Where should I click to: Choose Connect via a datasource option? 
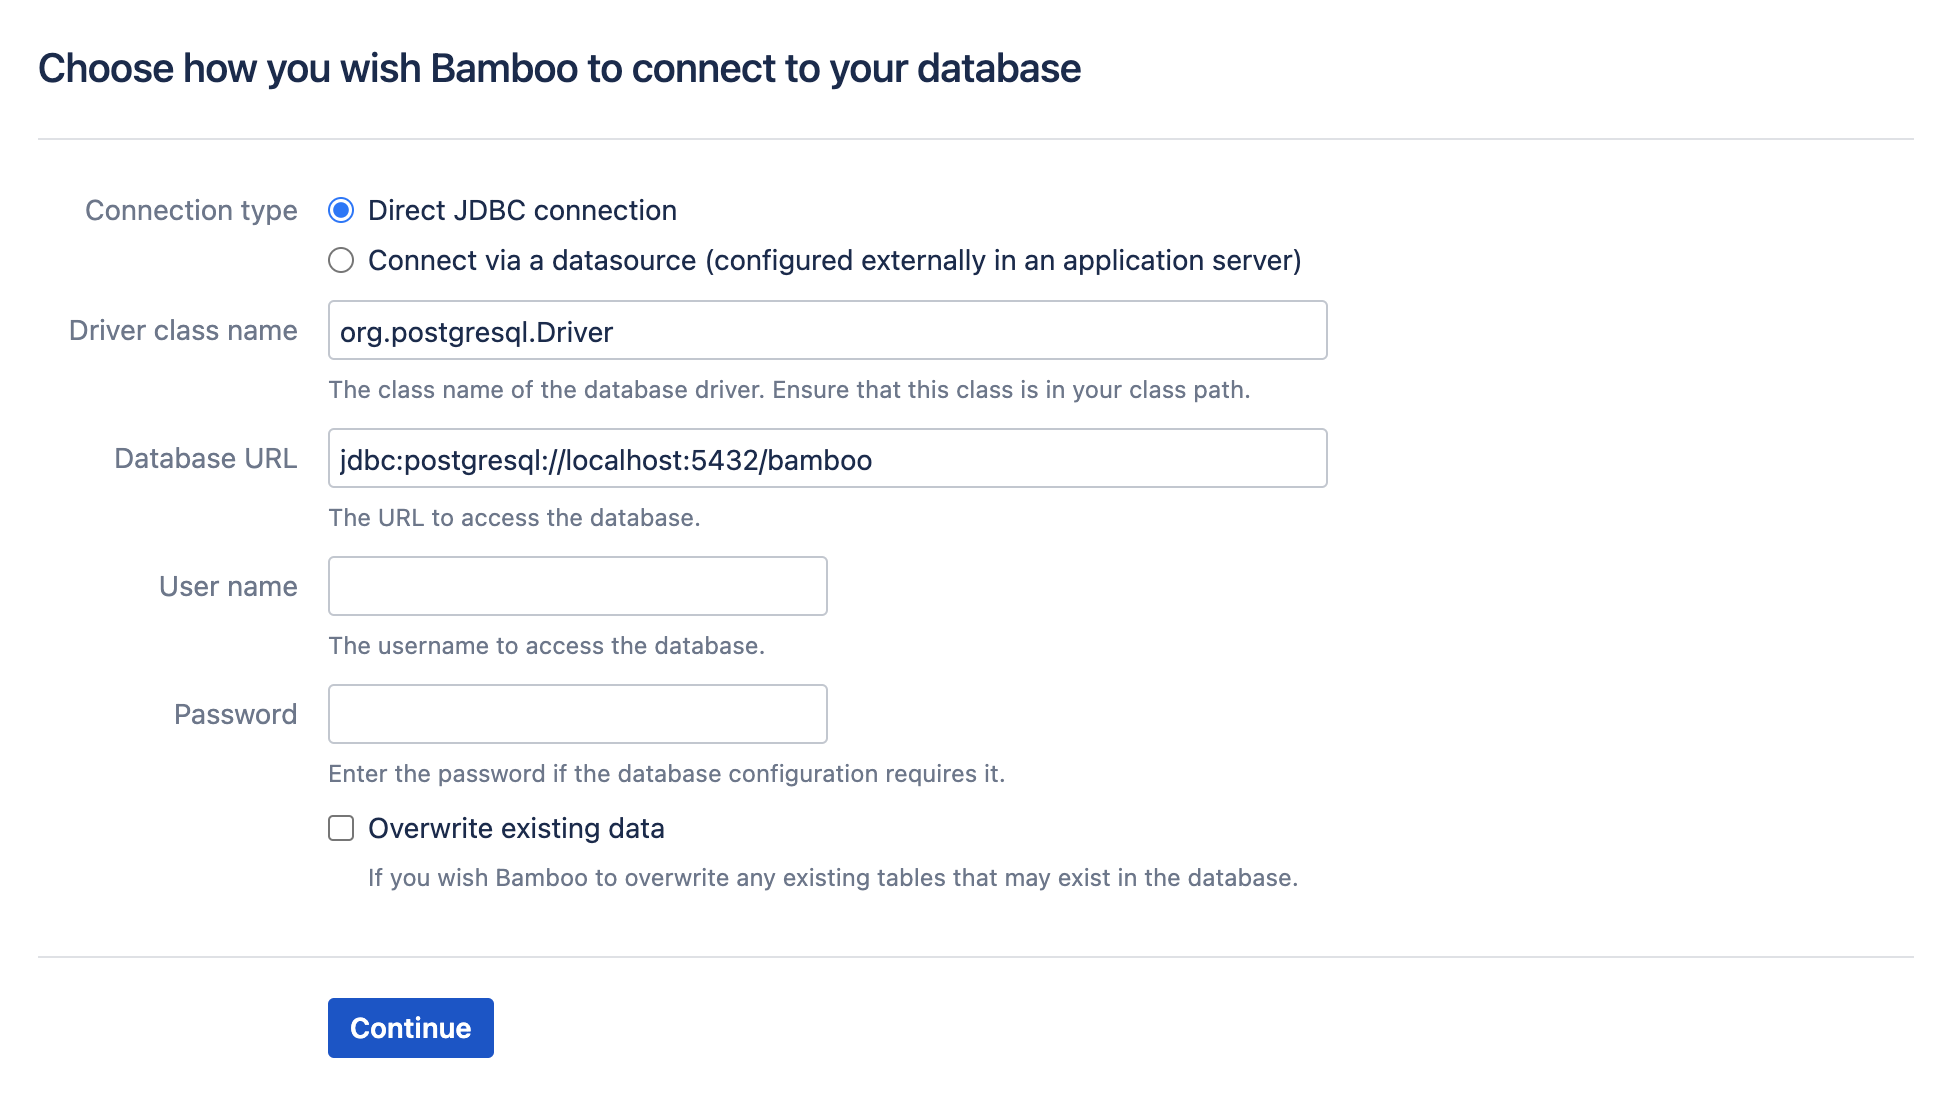pyautogui.click(x=341, y=260)
